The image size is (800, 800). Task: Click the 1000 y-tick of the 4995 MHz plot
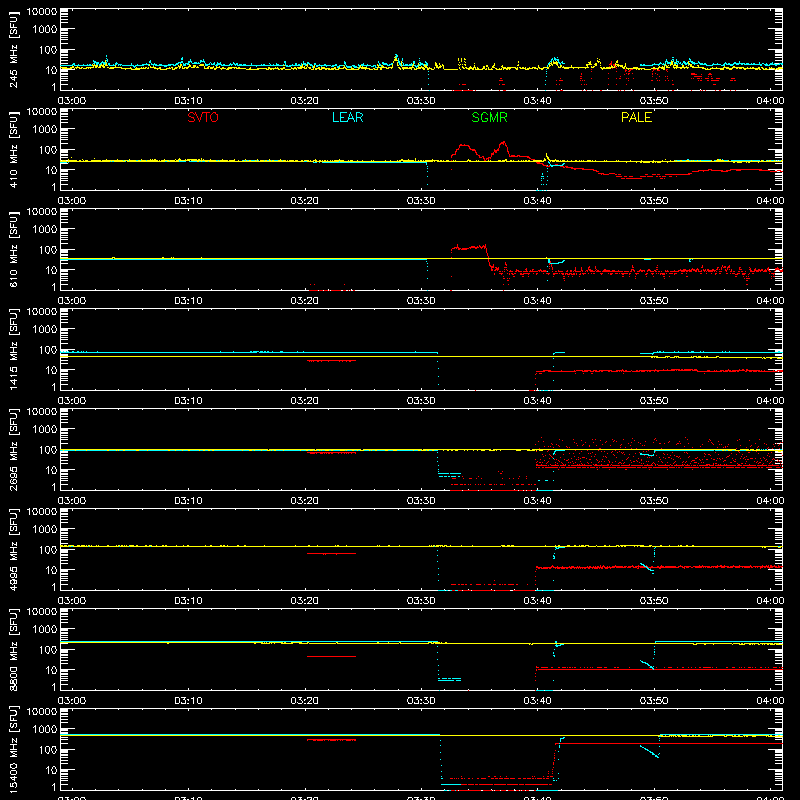coord(45,530)
